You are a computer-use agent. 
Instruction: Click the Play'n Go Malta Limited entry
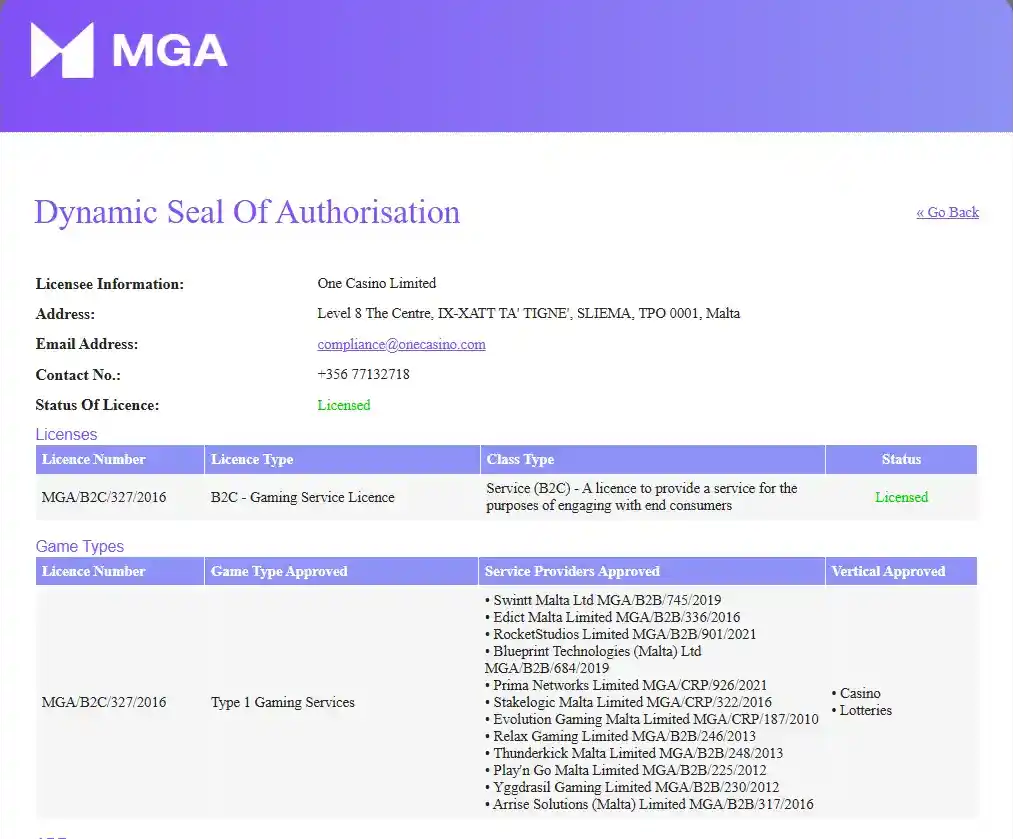click(625, 770)
